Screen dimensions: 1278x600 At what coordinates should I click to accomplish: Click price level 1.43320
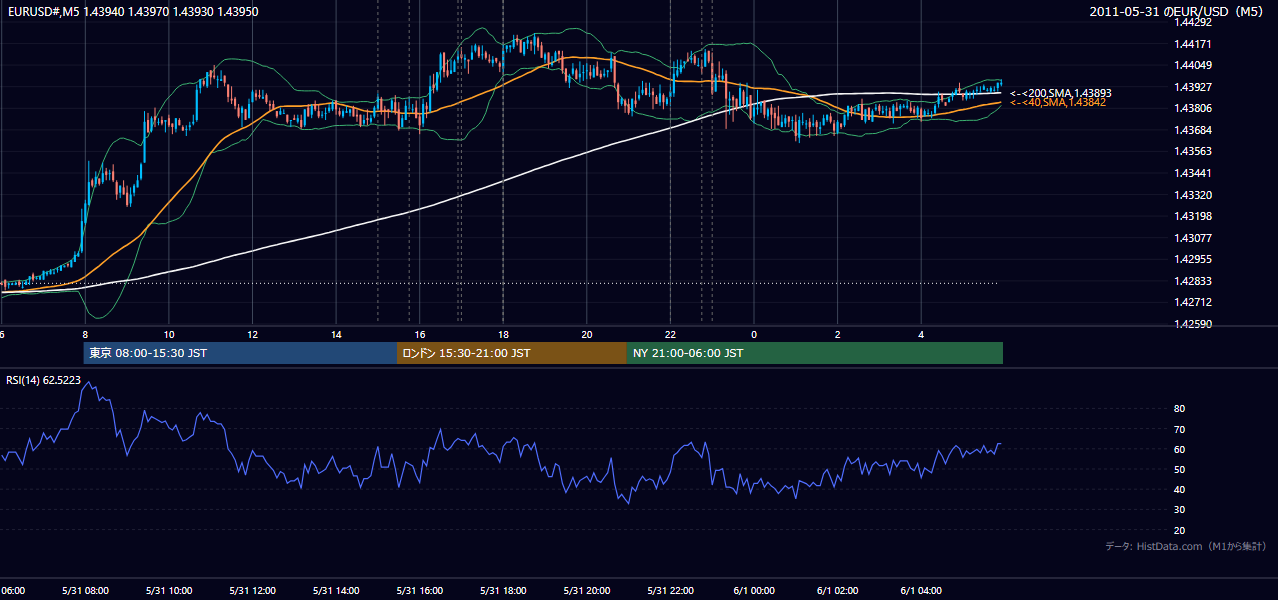(1193, 195)
